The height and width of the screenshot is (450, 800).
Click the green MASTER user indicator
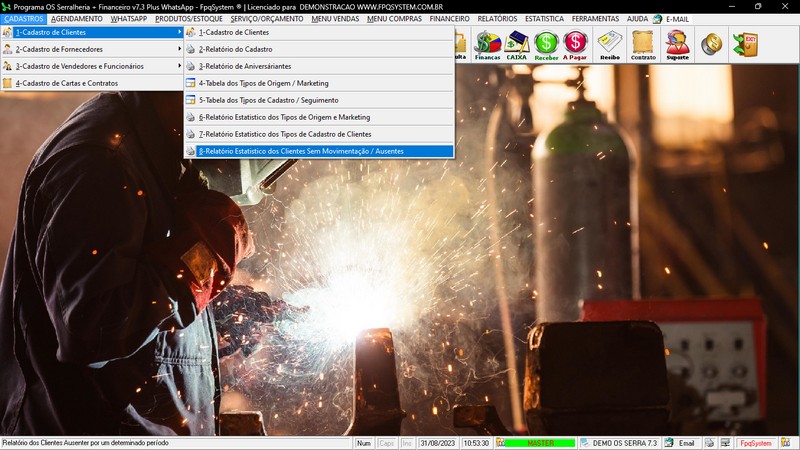tap(541, 443)
